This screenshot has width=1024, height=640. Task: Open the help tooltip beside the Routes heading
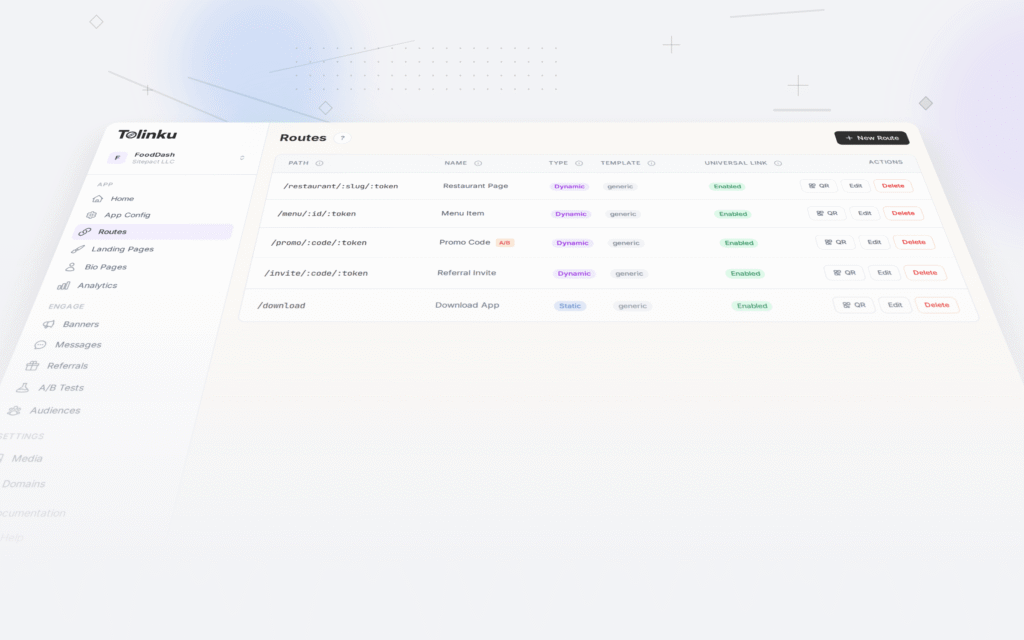[x=342, y=137]
